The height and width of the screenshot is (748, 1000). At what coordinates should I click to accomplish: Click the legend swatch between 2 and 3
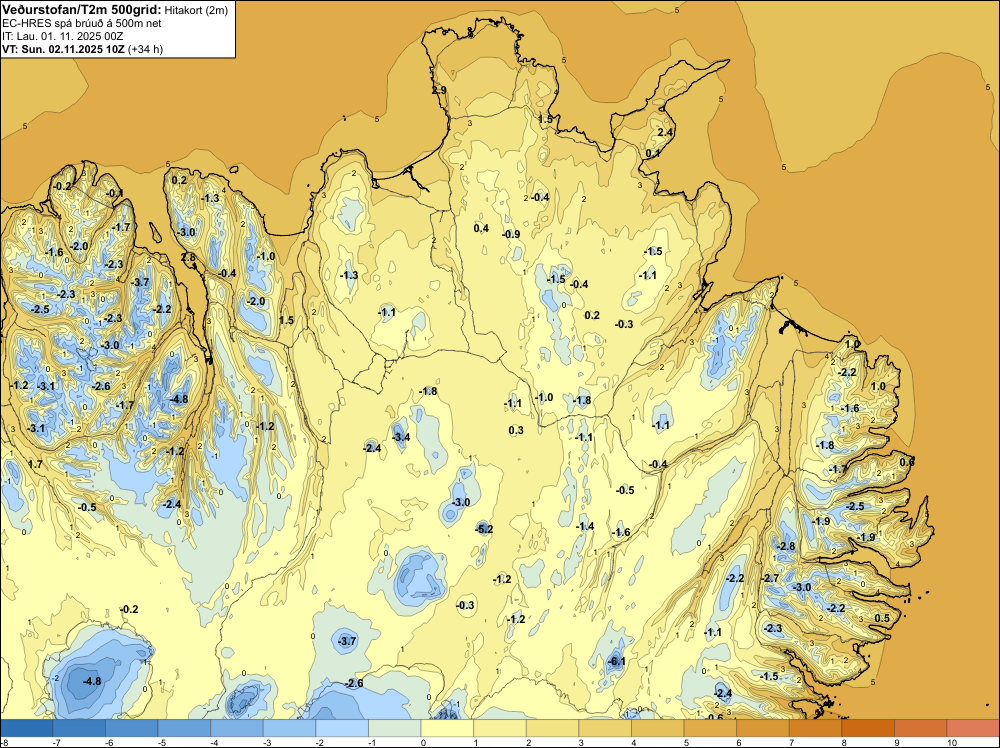pyautogui.click(x=552, y=728)
